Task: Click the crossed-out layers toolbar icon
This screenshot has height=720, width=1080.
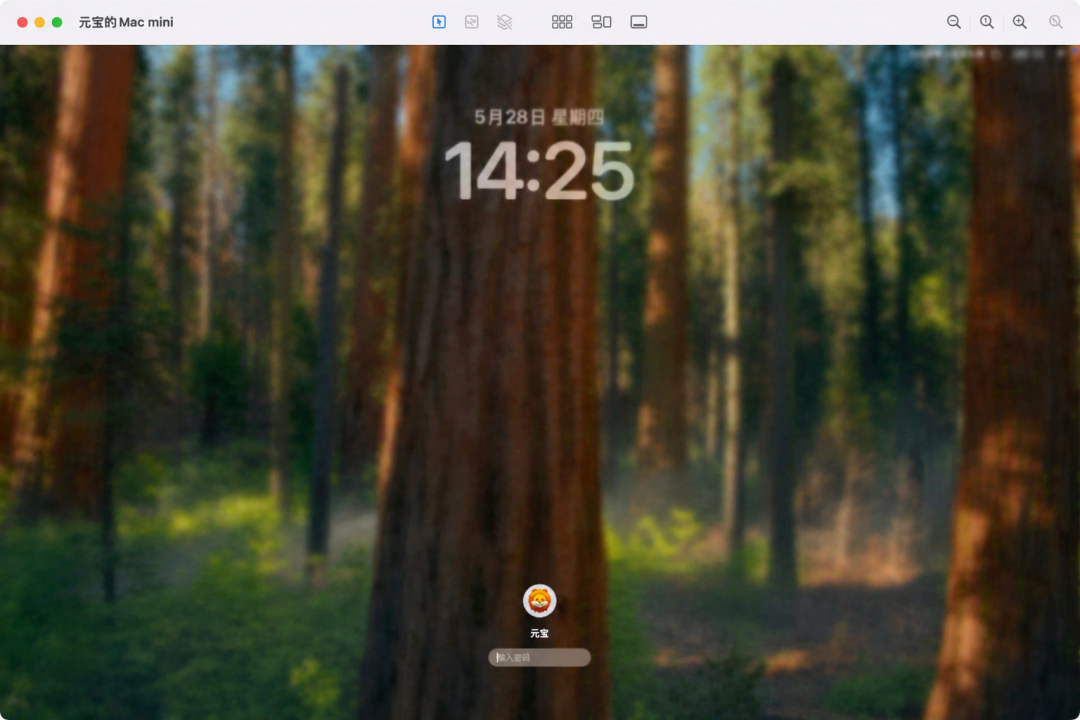Action: [505, 22]
